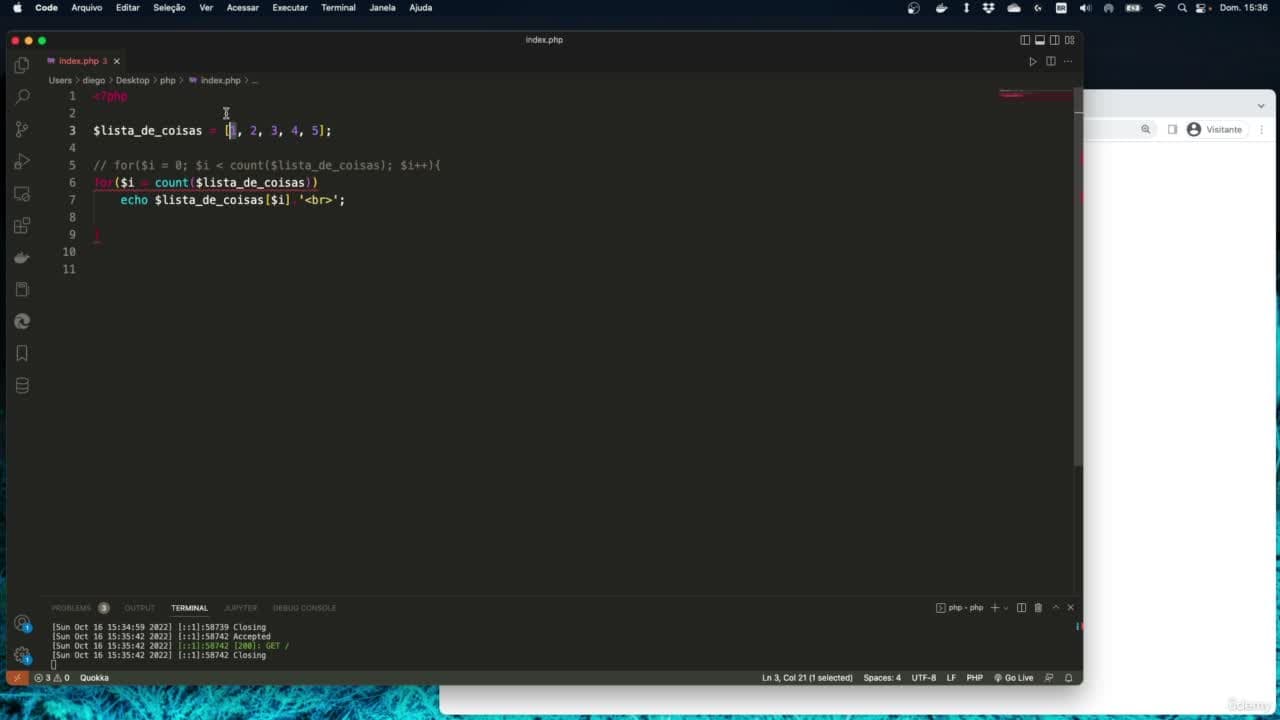Open the Editar menu
1280x720 pixels.
(128, 8)
